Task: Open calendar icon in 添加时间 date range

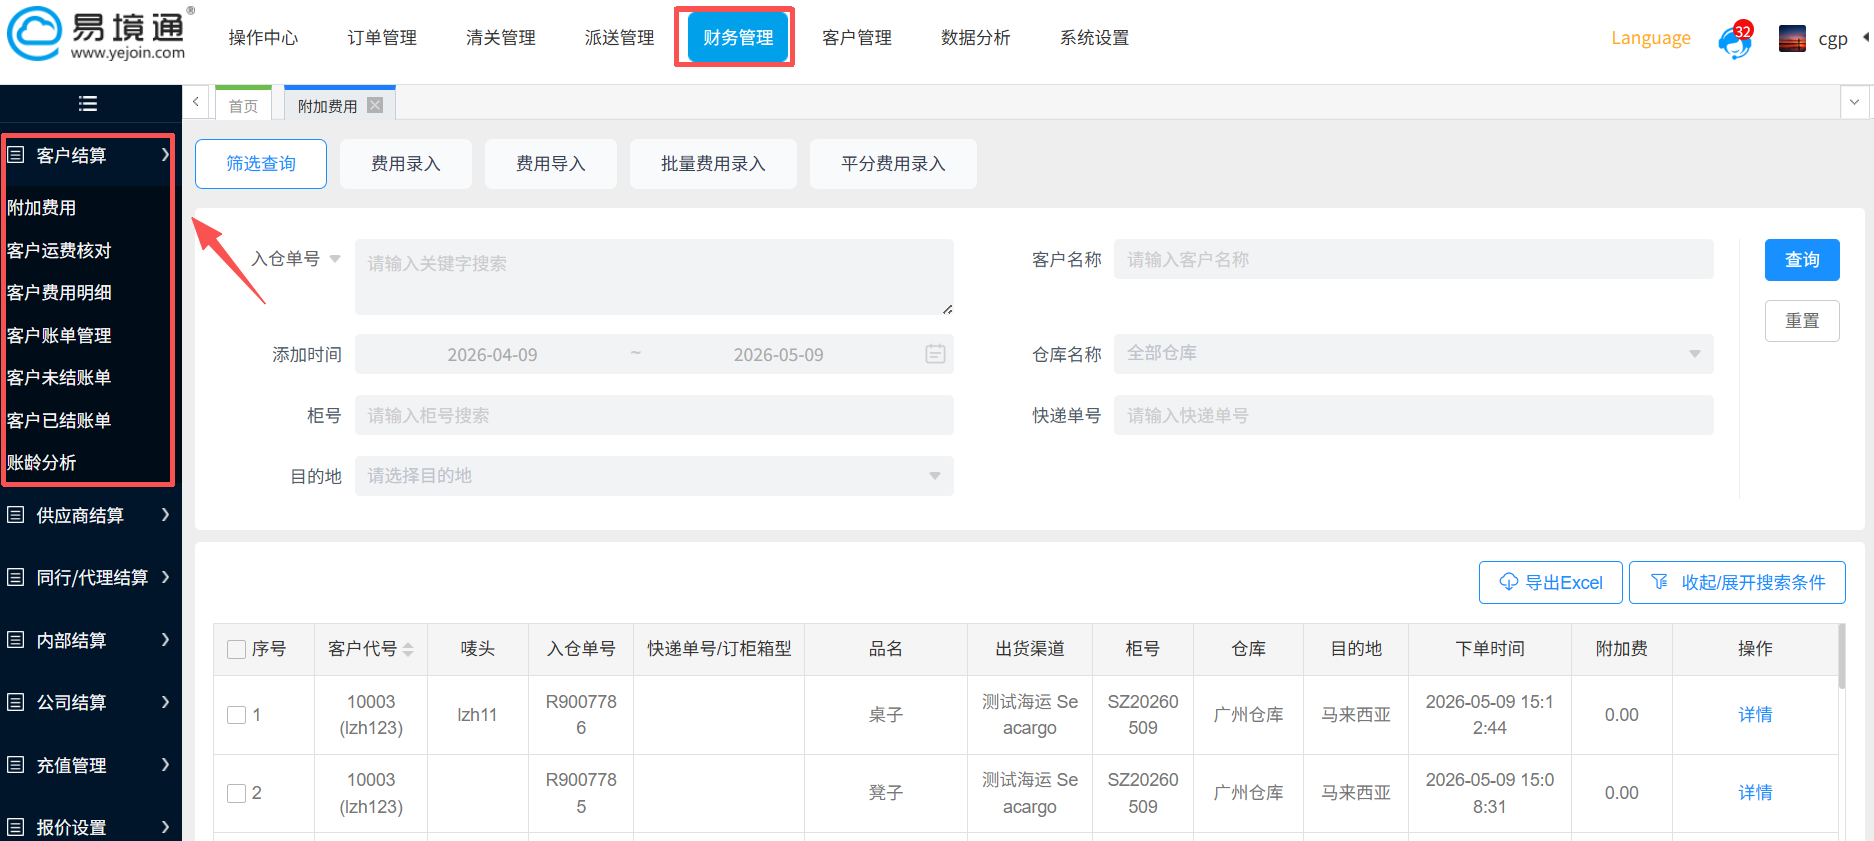Action: pyautogui.click(x=935, y=354)
